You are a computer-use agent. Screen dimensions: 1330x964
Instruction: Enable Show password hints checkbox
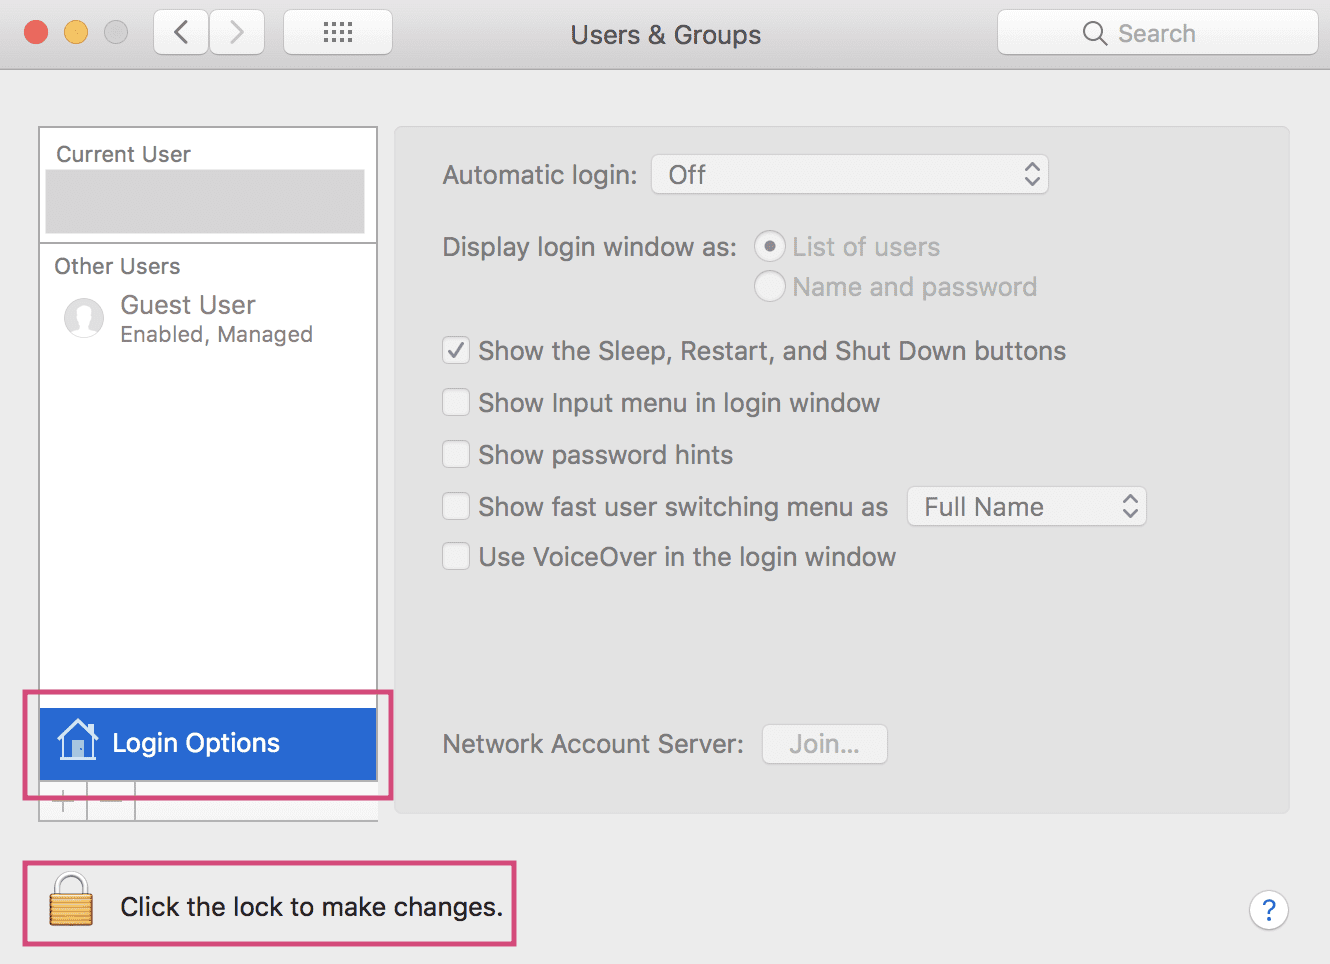456,455
